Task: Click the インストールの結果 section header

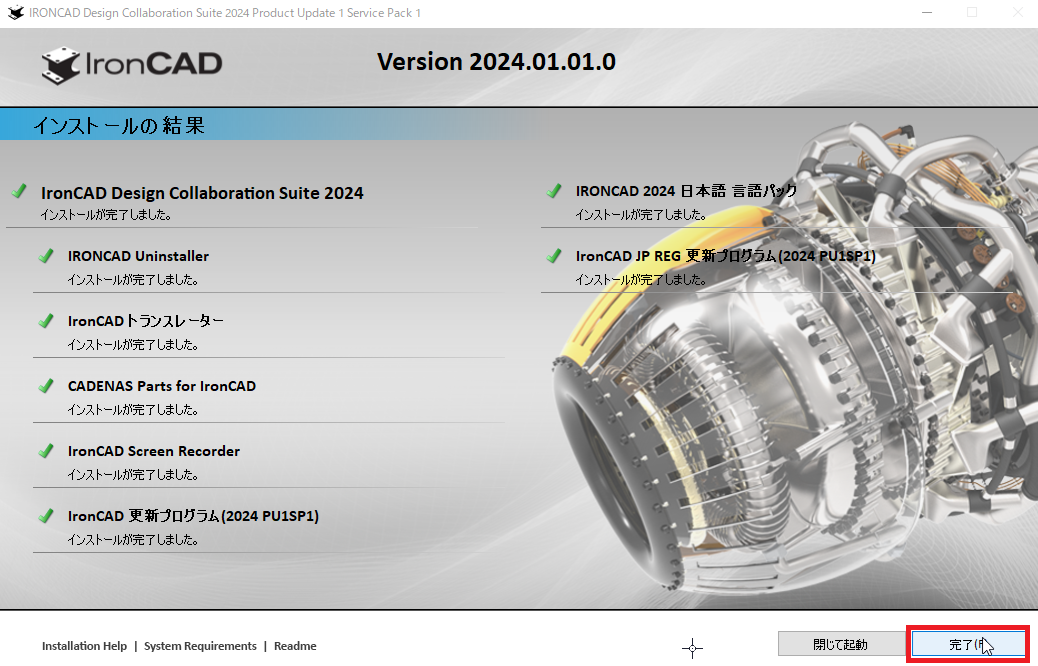Action: point(119,124)
